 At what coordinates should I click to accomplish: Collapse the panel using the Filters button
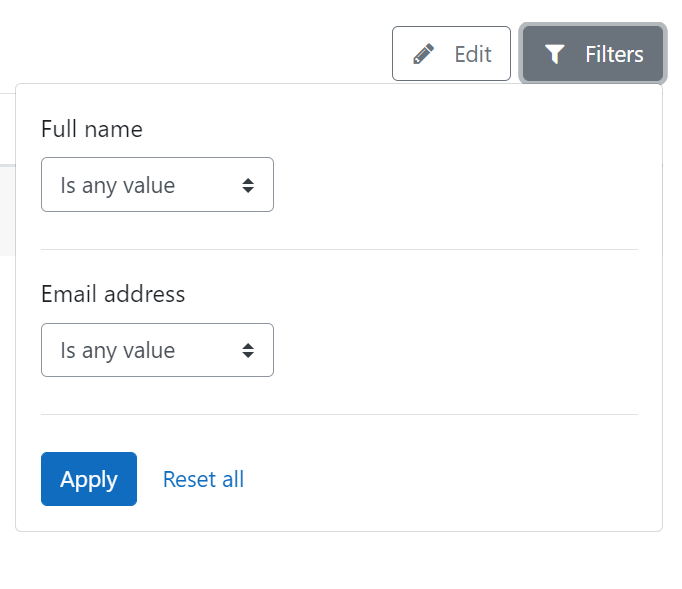click(593, 54)
